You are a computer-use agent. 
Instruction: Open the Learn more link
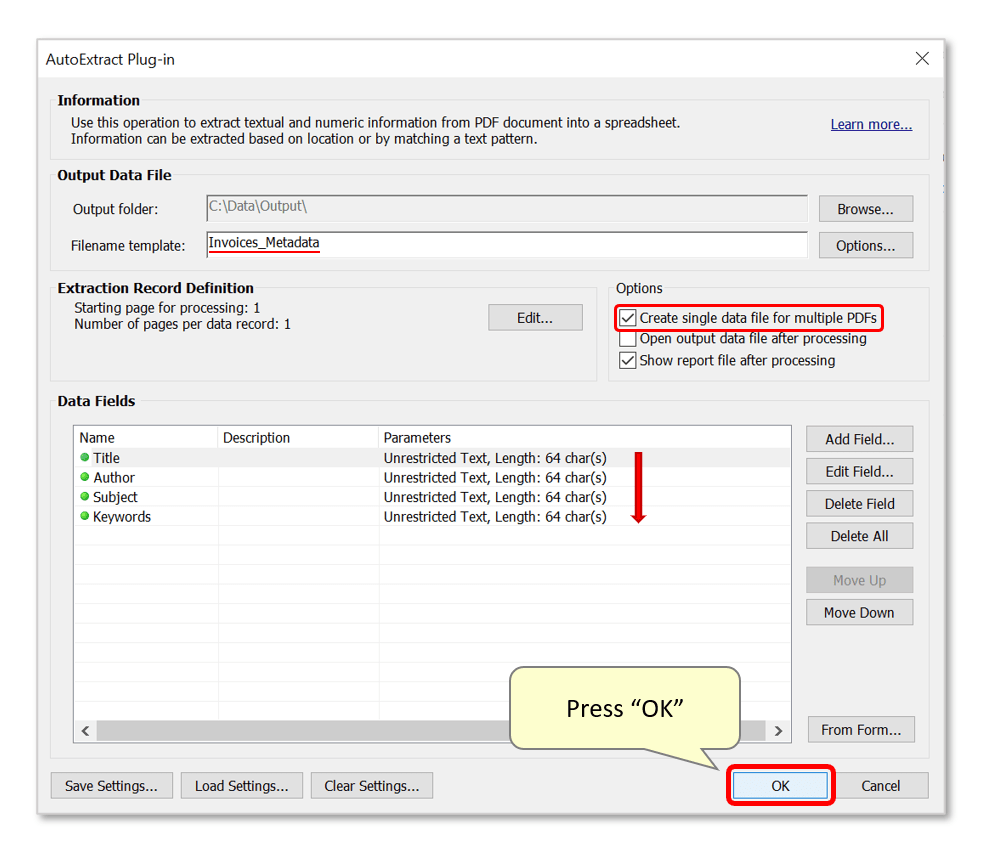[870, 124]
